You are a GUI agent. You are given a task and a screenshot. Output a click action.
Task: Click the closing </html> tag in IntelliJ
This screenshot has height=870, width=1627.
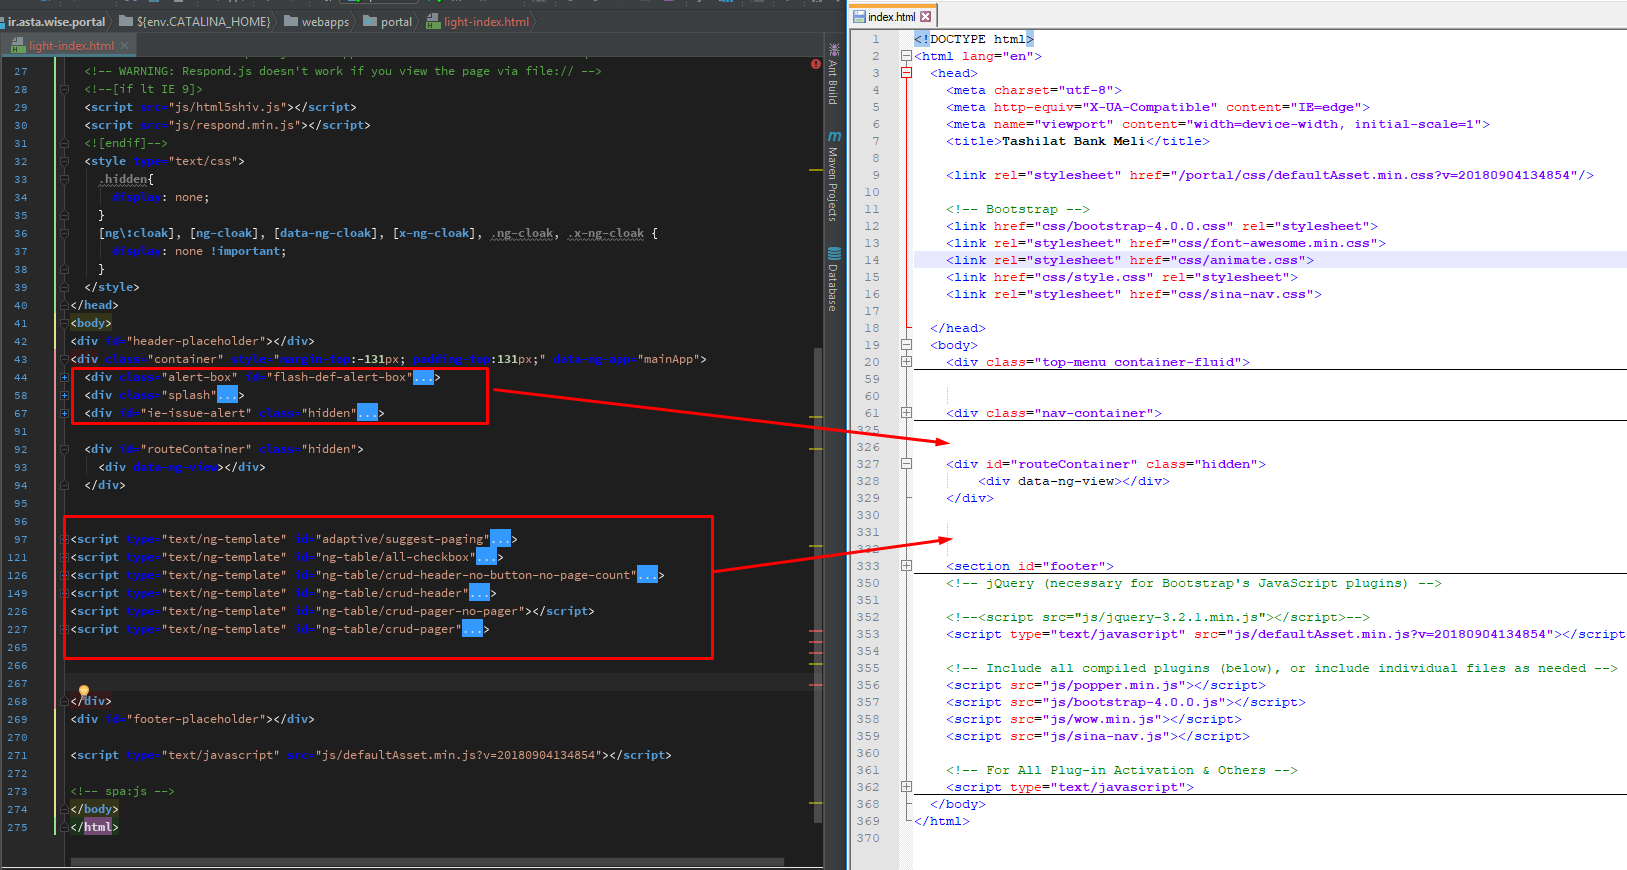(x=95, y=827)
